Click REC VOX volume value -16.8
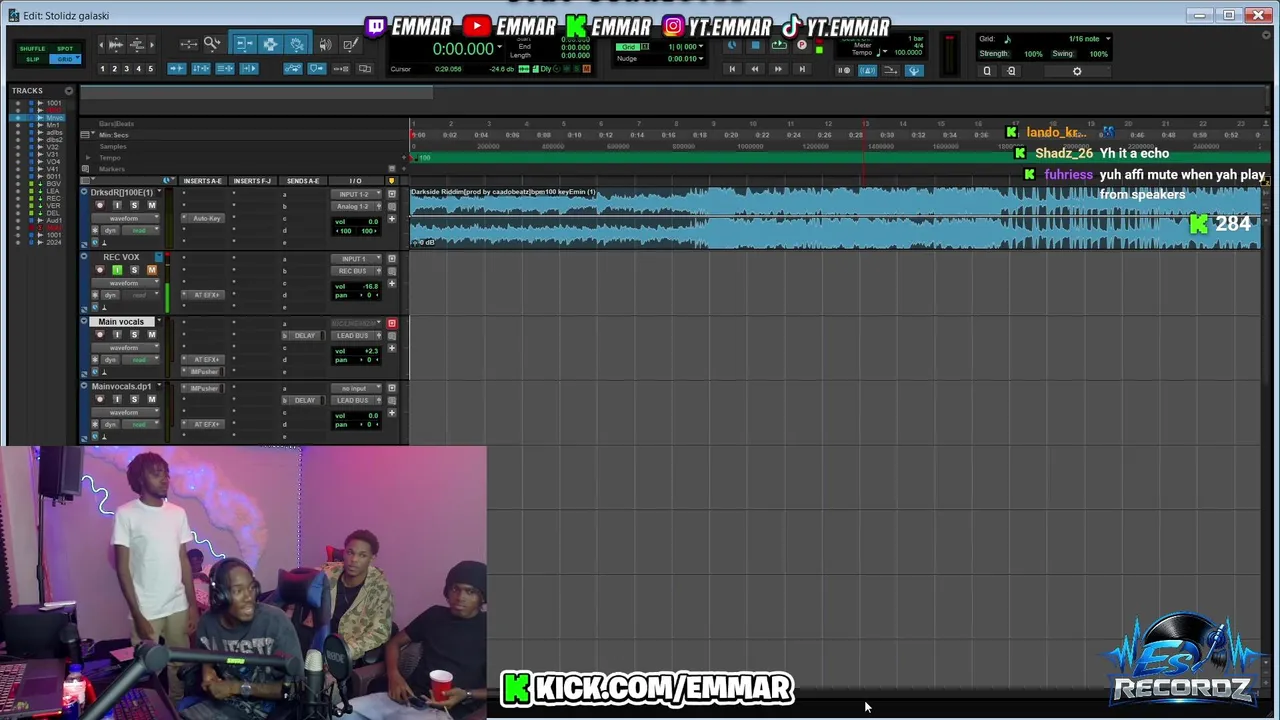1280x720 pixels. (371, 286)
